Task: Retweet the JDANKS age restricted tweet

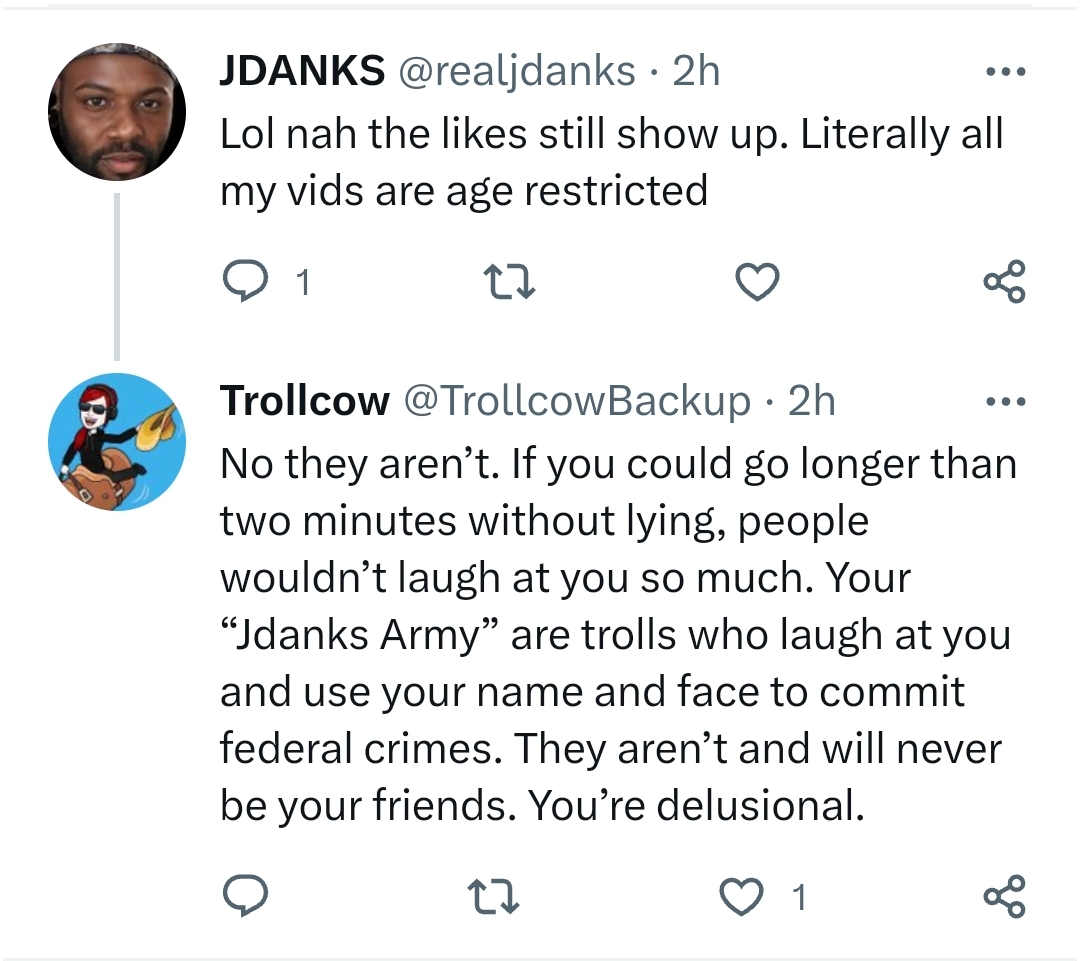Action: pyautogui.click(x=509, y=283)
